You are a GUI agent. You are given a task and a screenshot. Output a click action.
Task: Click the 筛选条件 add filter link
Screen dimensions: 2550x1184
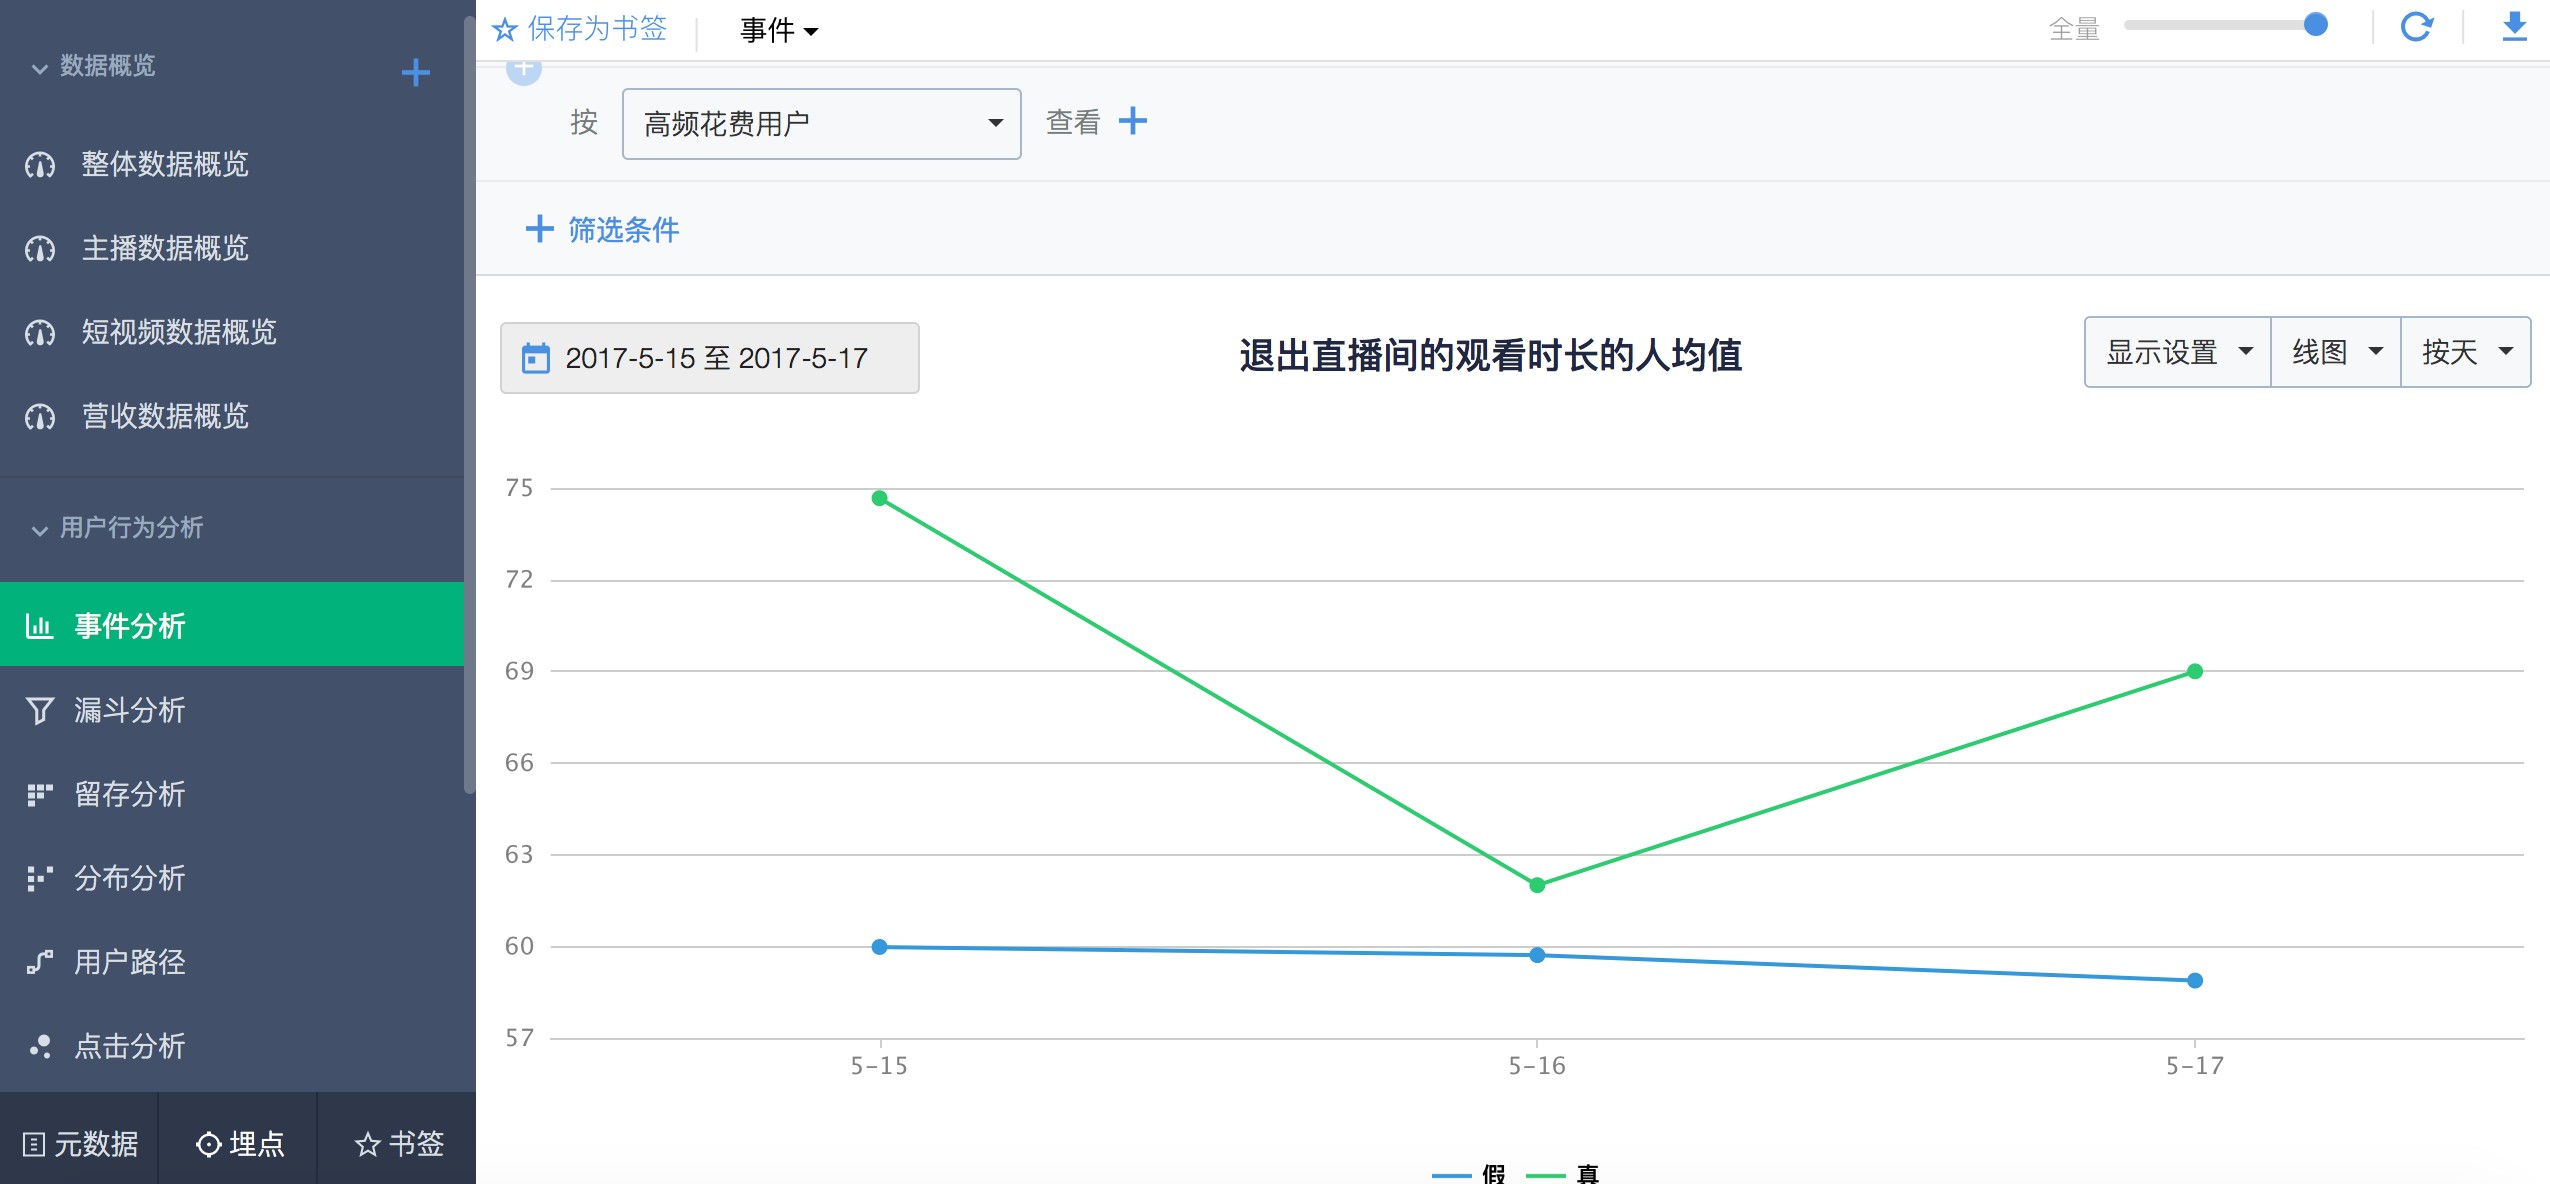click(603, 230)
